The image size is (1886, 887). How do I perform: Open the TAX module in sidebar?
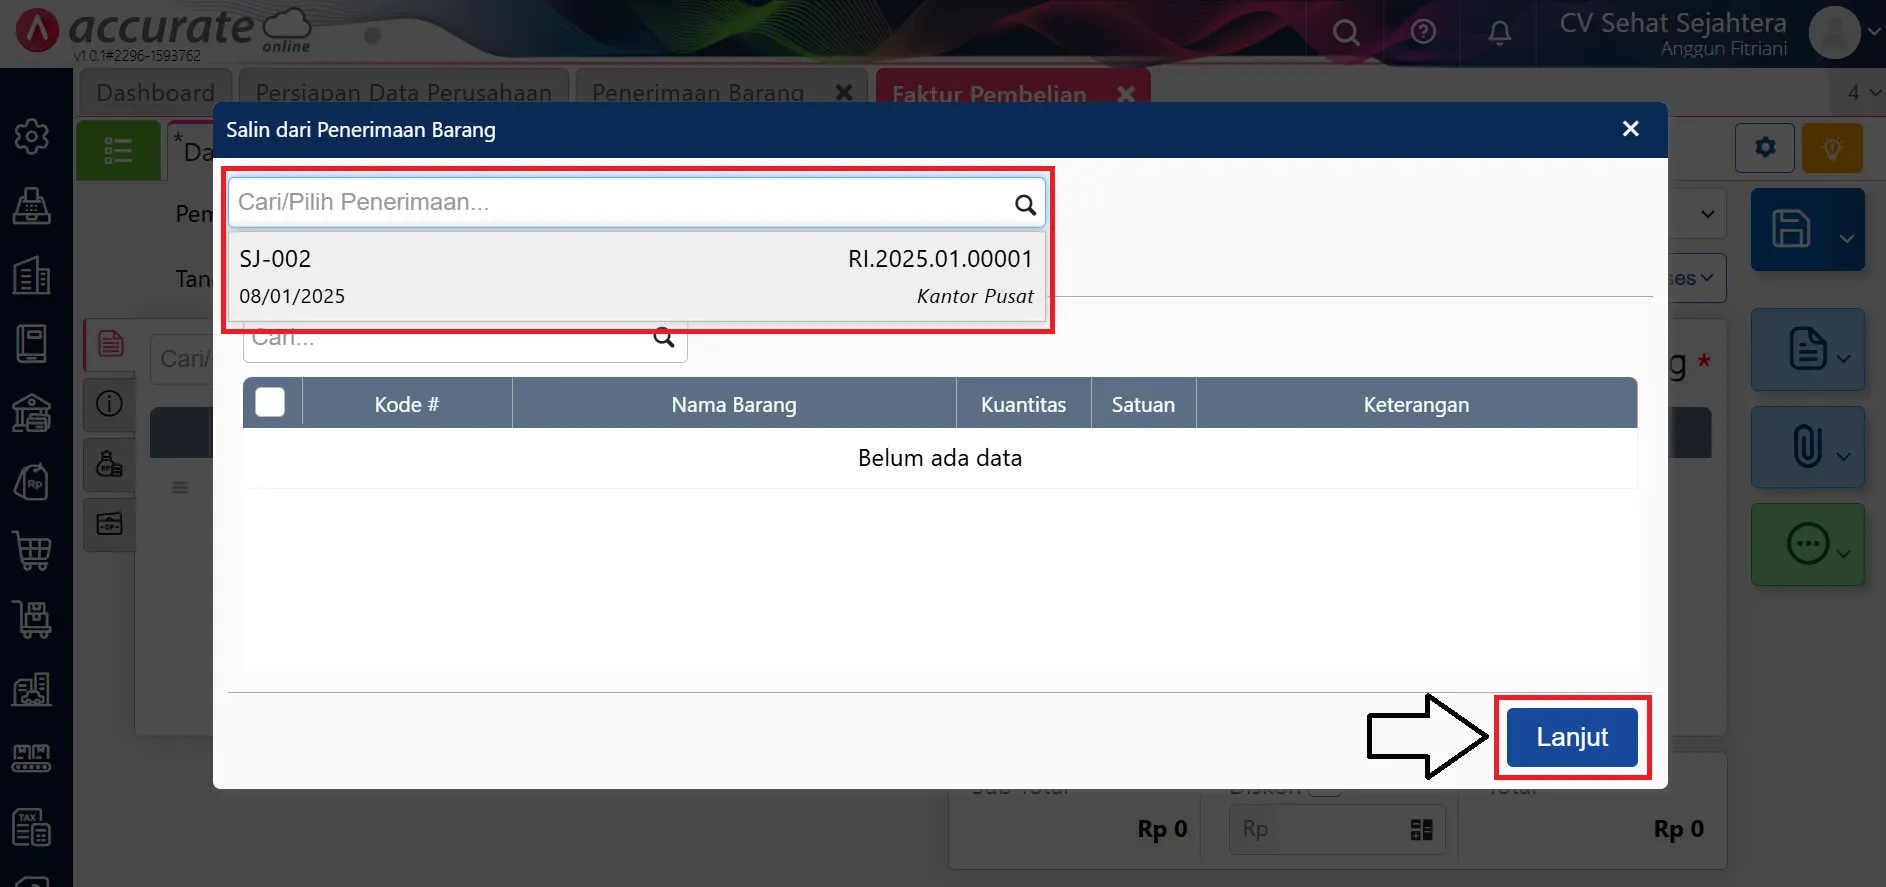tap(32, 827)
